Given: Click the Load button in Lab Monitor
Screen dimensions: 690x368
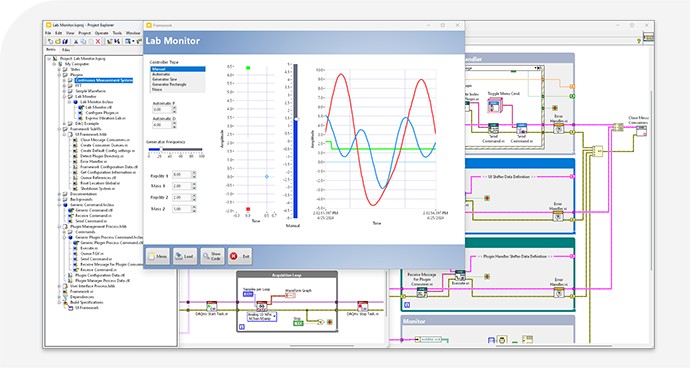Looking at the screenshot, I should (x=185, y=256).
